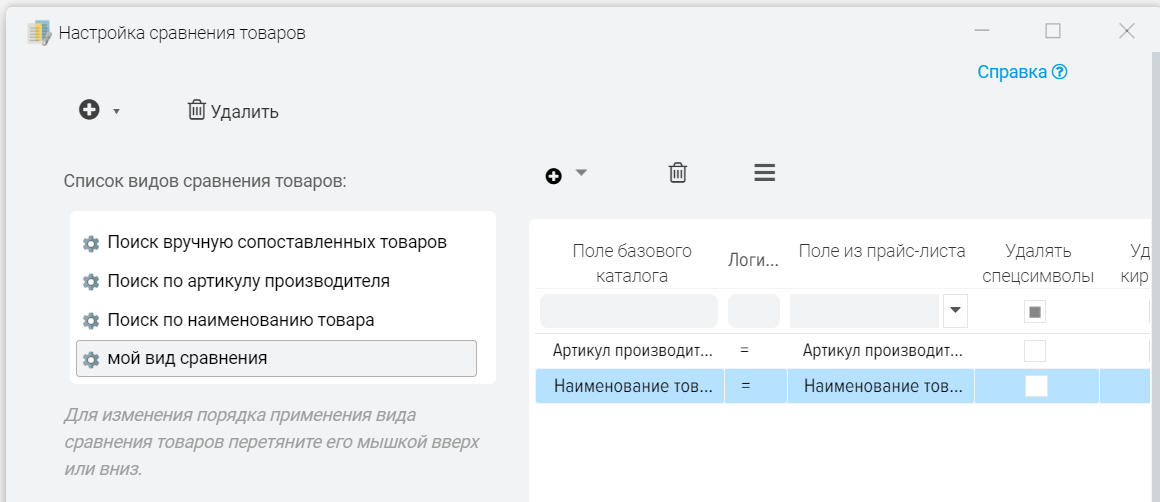Toggle 'Удалять спецсимволы' checkbox in the filter row
The width and height of the screenshot is (1160, 502).
coord(1035,312)
